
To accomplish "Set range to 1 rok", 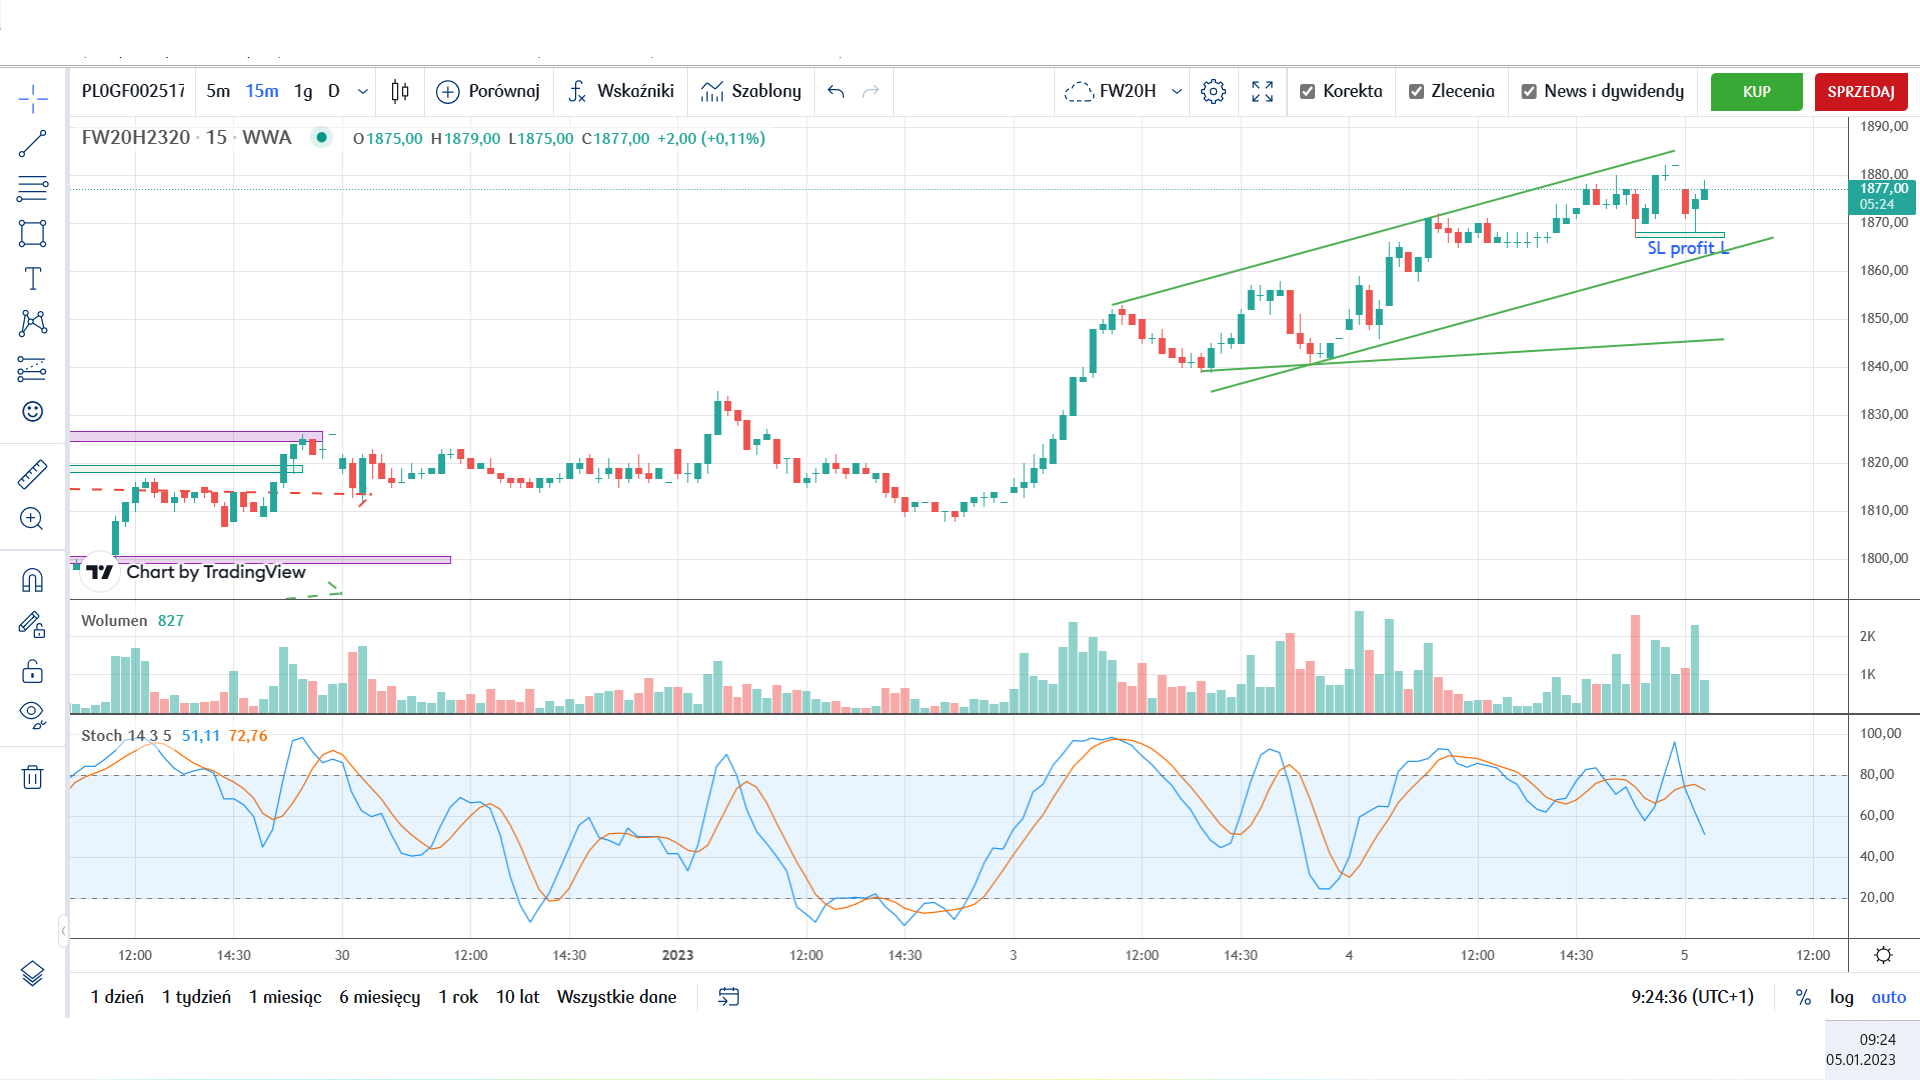I will click(x=458, y=997).
